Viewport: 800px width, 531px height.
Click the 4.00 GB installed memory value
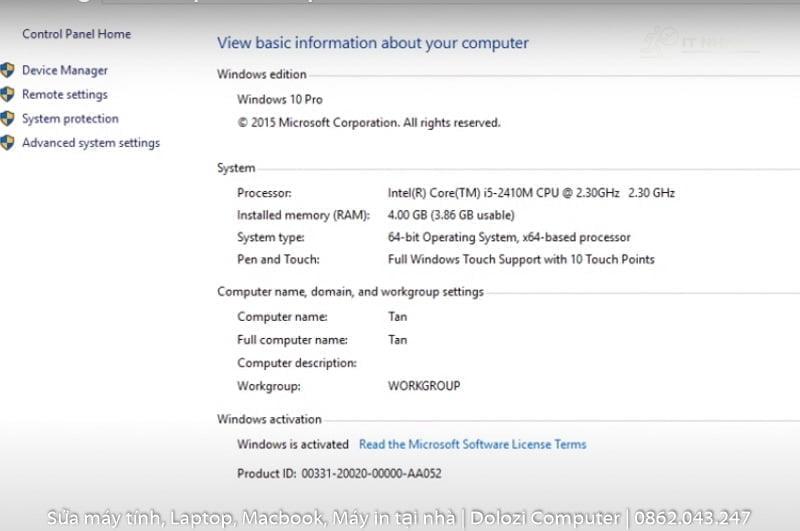pos(451,215)
